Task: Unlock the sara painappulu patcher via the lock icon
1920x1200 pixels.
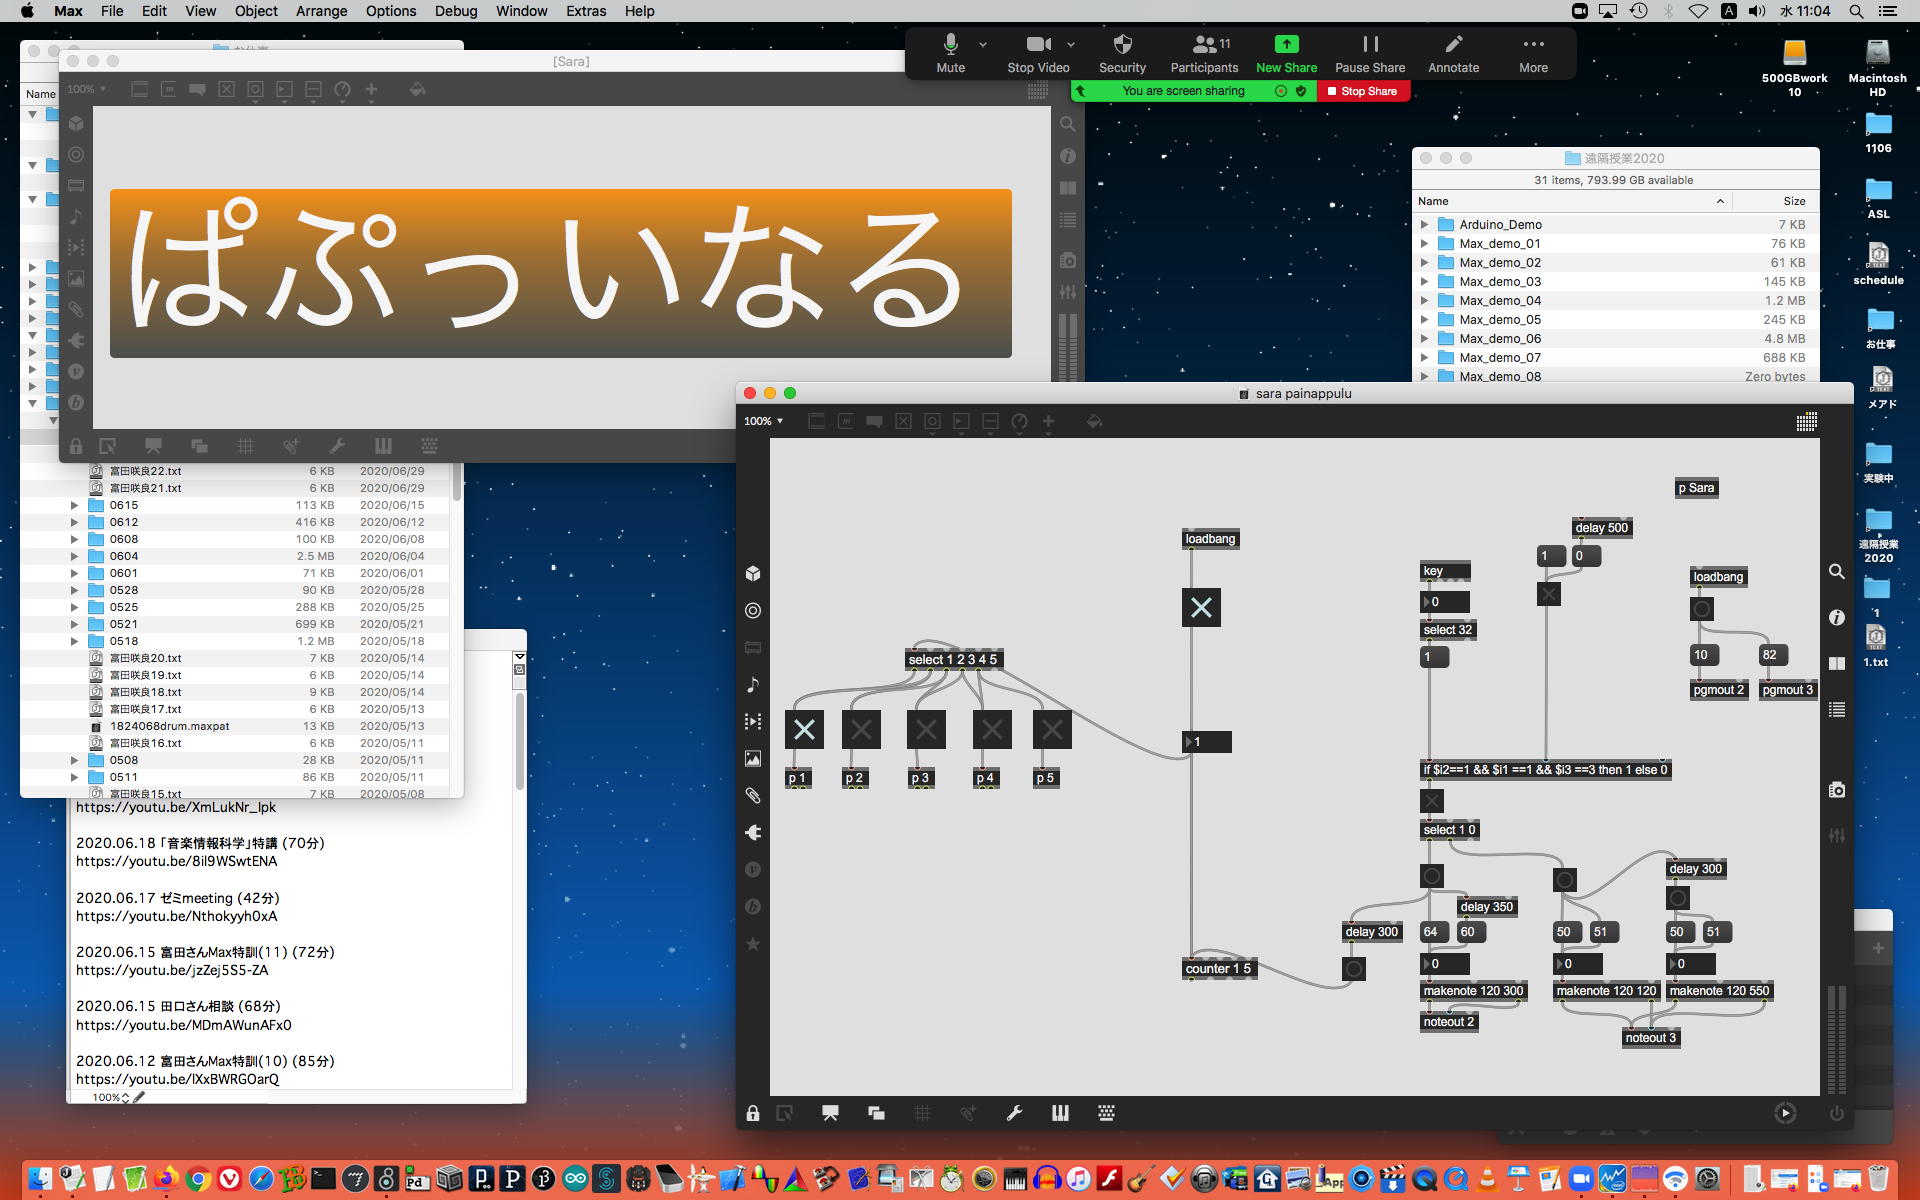Action: coord(752,1113)
